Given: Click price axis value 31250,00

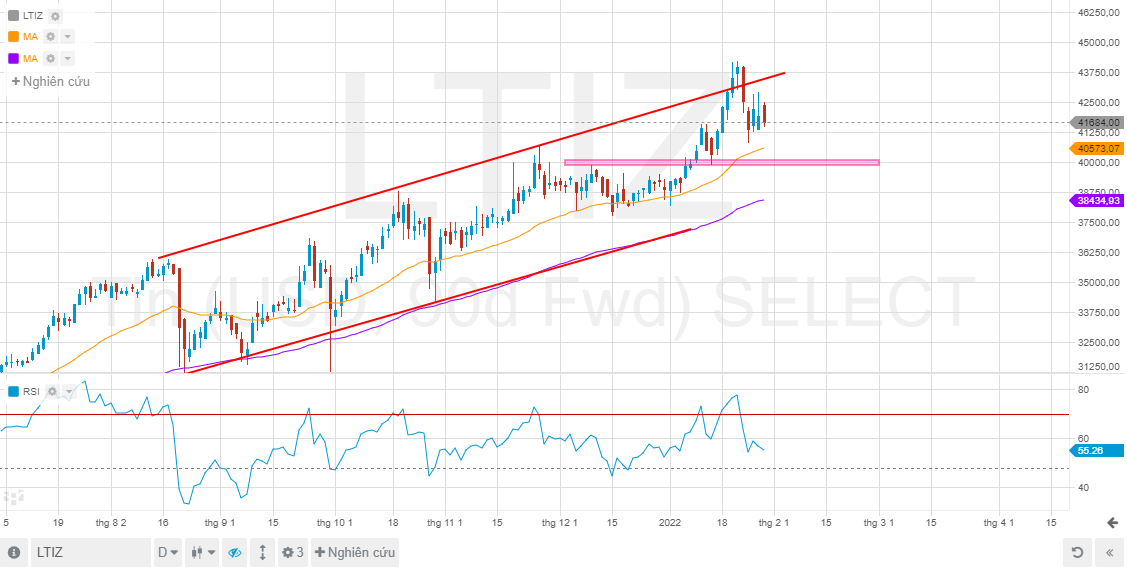Looking at the screenshot, I should tap(1100, 367).
